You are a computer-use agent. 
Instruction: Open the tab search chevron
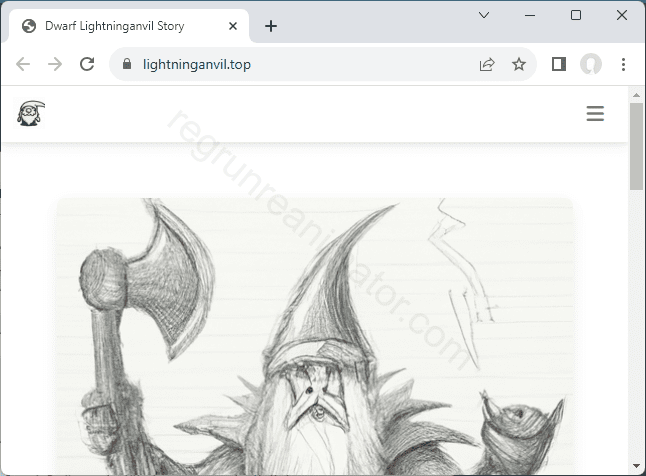coord(484,15)
